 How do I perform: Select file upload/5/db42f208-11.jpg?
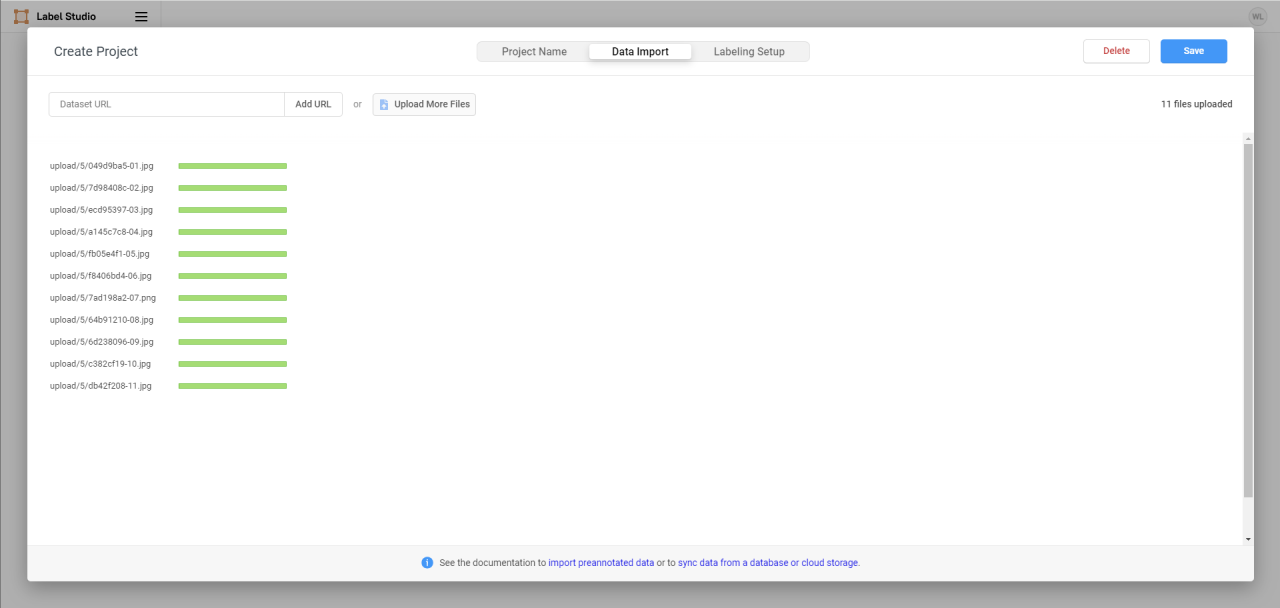101,386
